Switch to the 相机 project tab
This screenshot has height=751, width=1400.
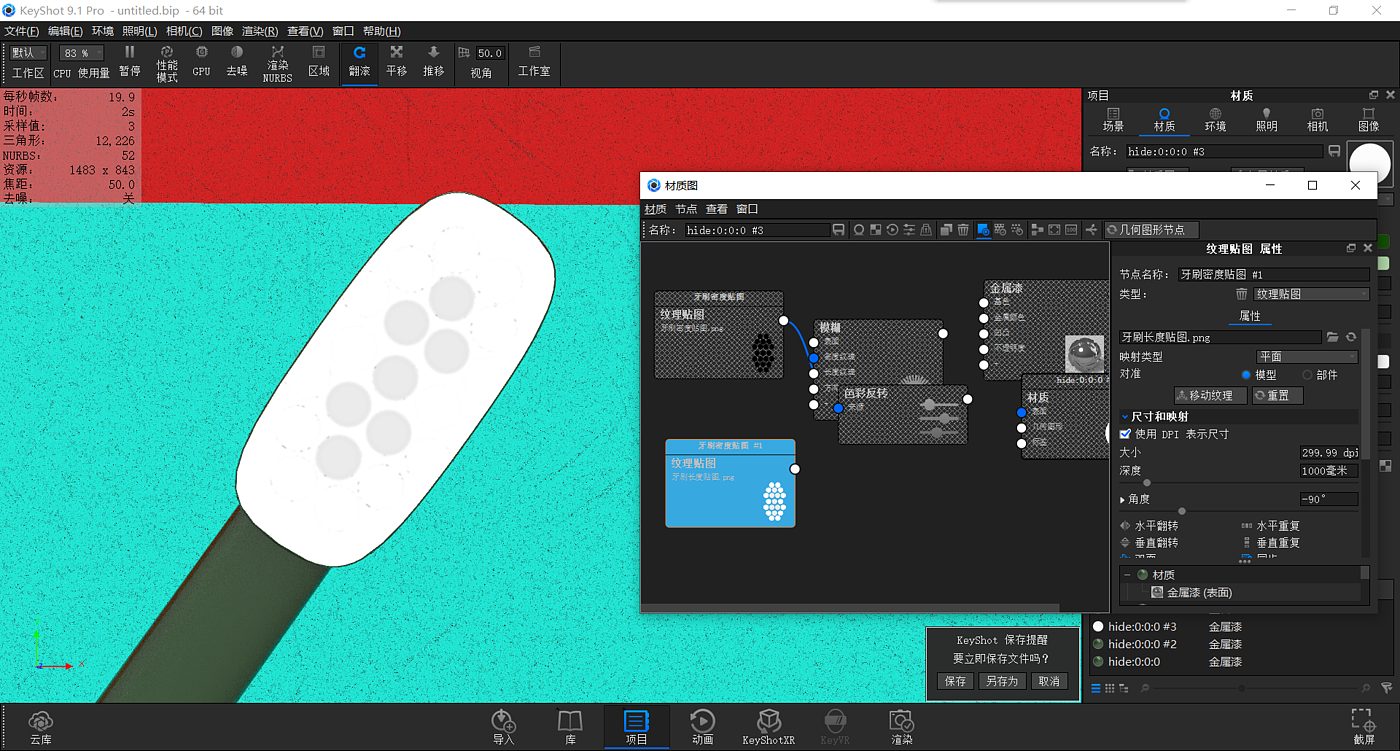[x=1318, y=120]
